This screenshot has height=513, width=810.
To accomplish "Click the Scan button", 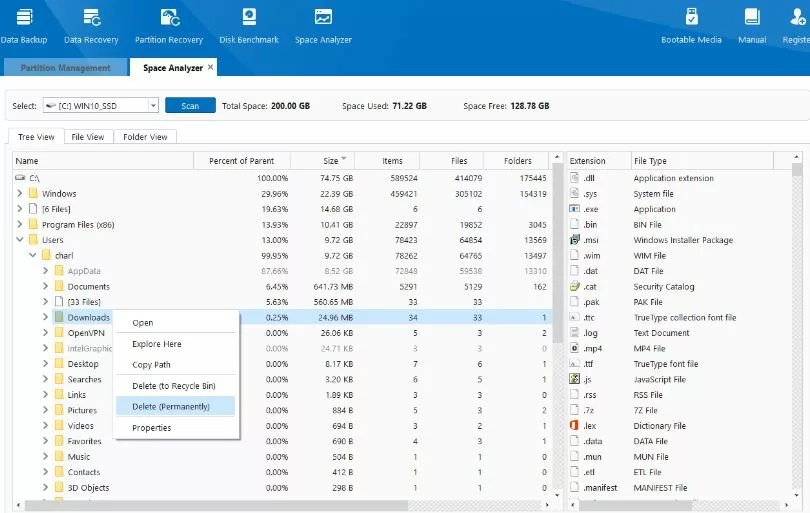I will (190, 105).
